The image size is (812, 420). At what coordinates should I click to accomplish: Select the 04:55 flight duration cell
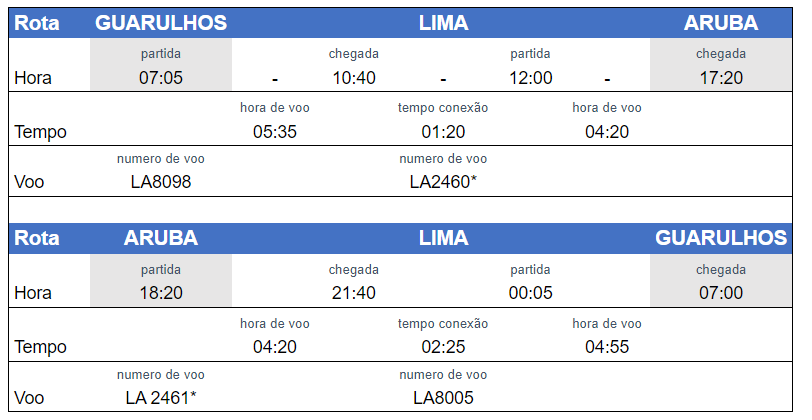coord(607,347)
